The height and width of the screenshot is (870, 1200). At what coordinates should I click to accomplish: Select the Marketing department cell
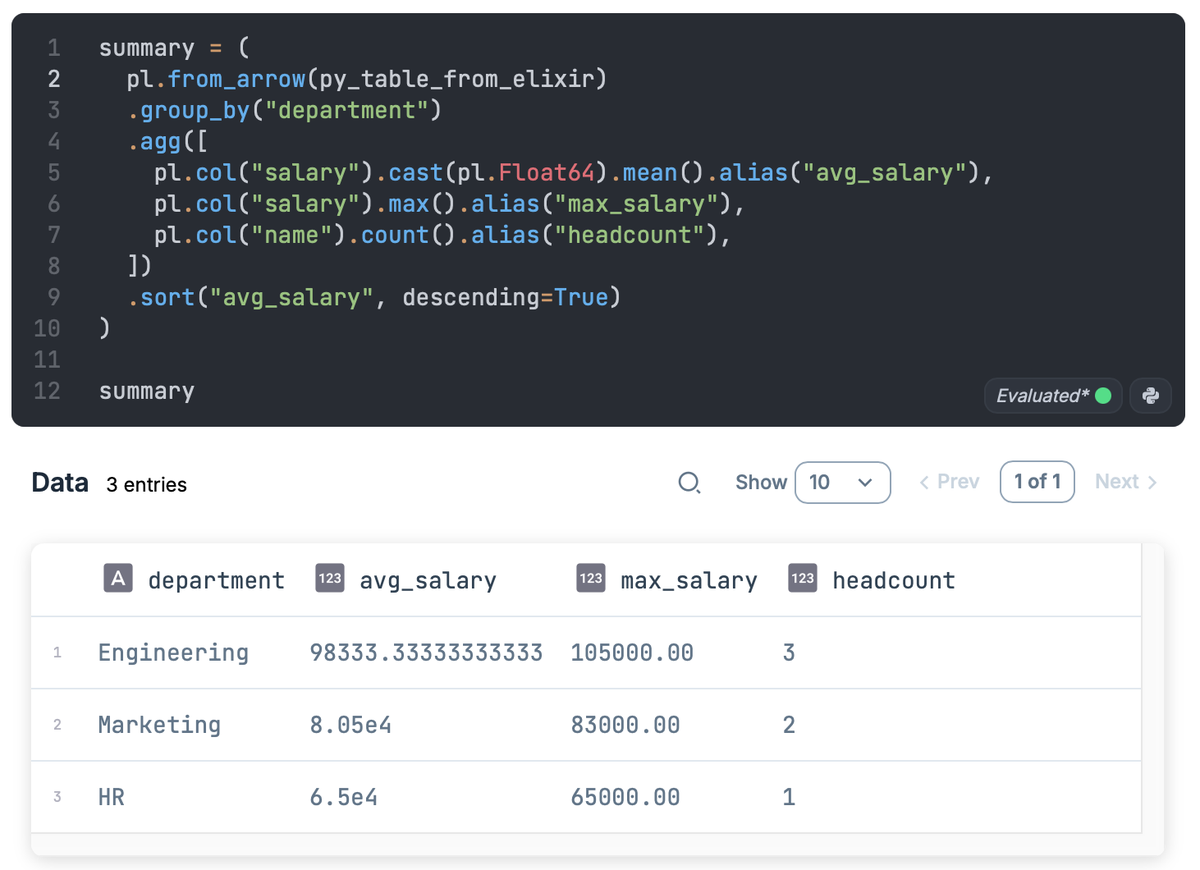click(x=159, y=725)
